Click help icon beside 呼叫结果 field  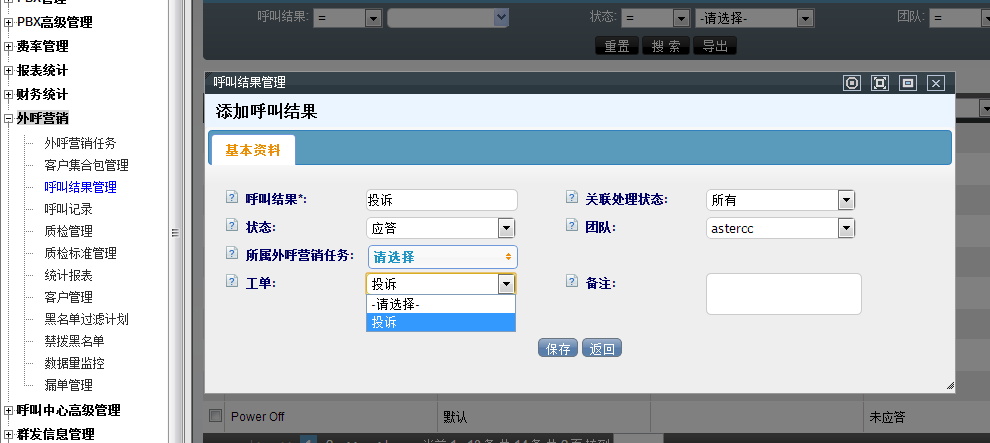tap(233, 198)
